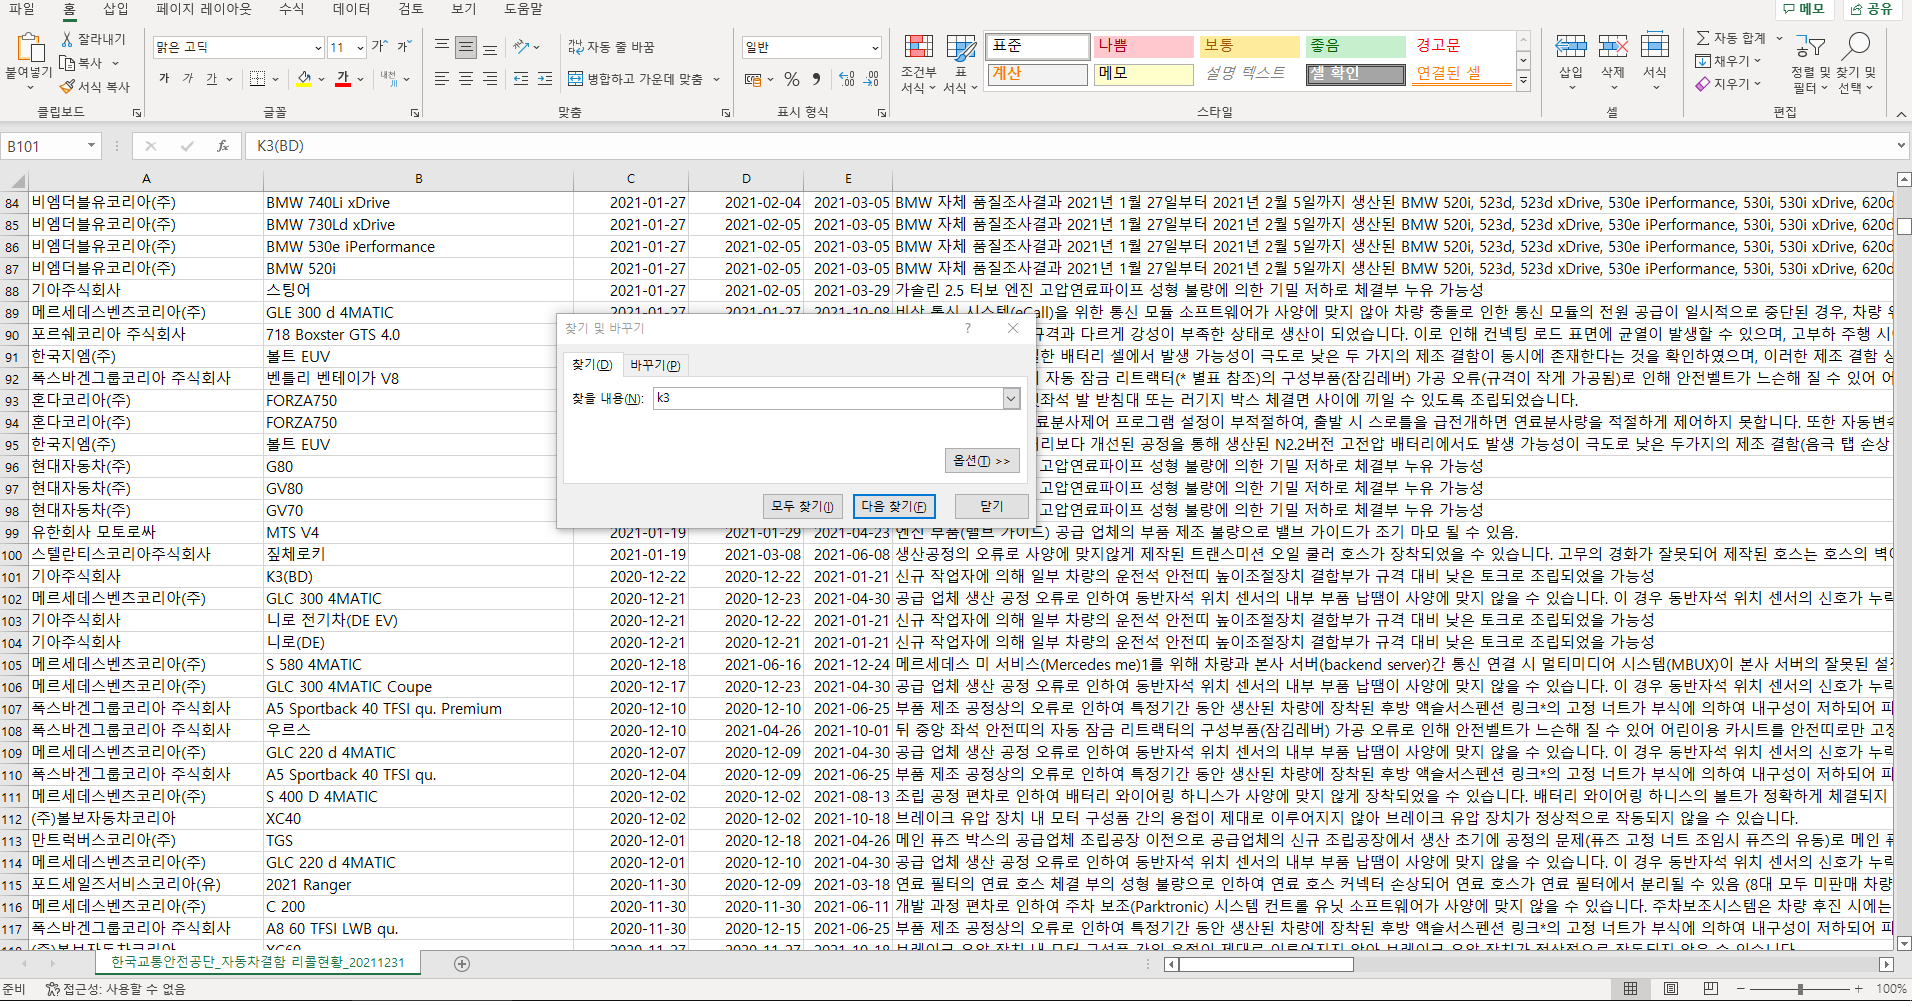
Task: Click Options (옵션) button in Find dialog
Action: click(982, 461)
